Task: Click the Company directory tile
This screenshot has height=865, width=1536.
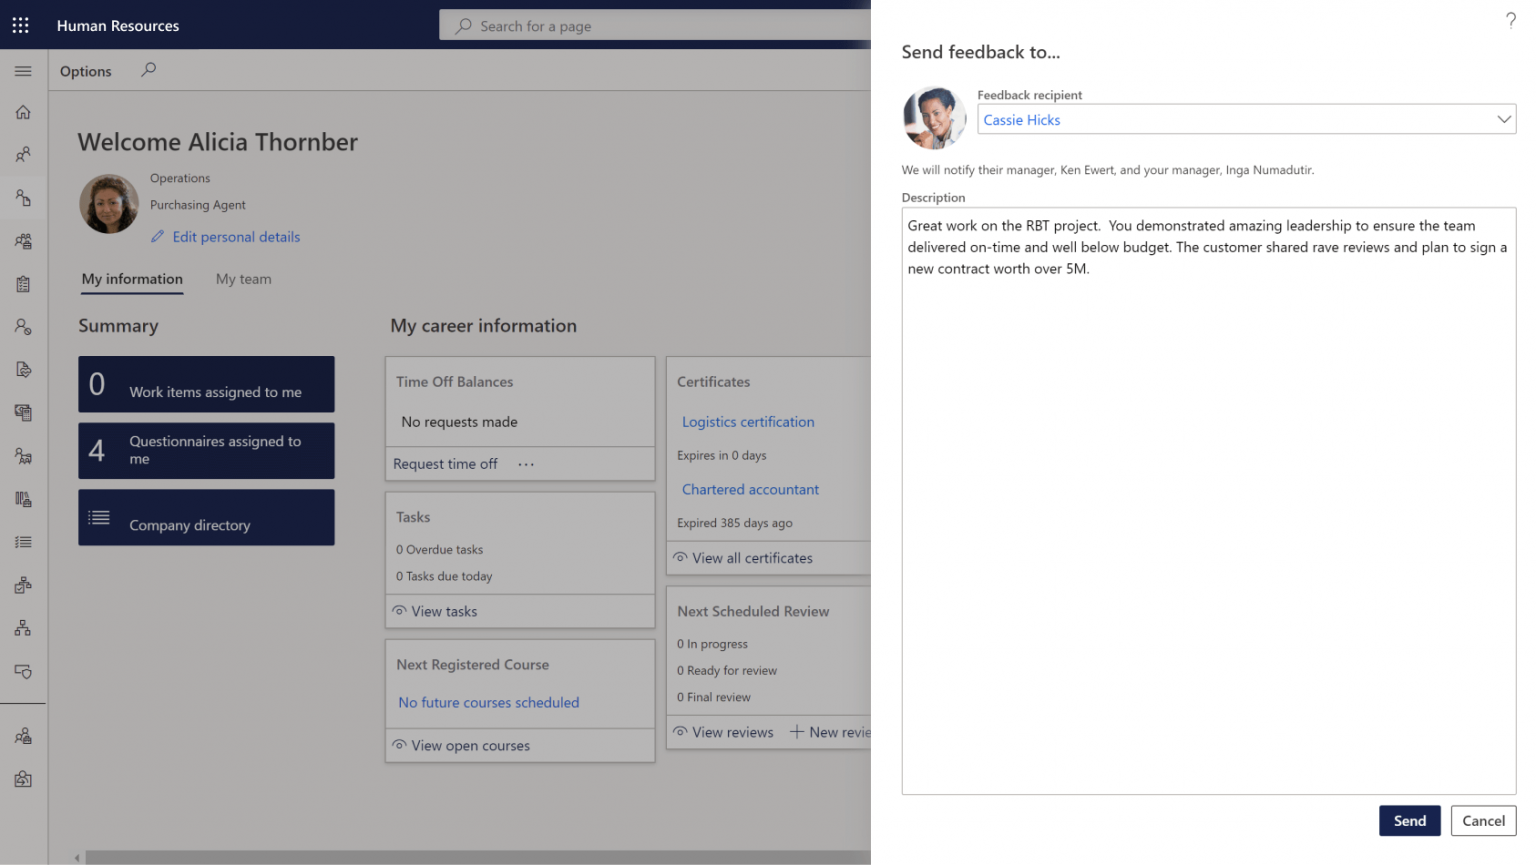Action: (x=206, y=517)
